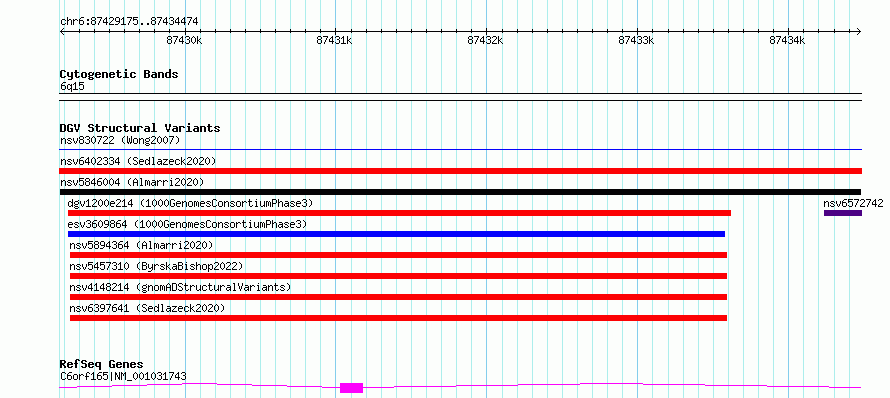Click the red bar under nsv5457310
Image resolution: width=890 pixels, height=398 pixels.
[398, 276]
